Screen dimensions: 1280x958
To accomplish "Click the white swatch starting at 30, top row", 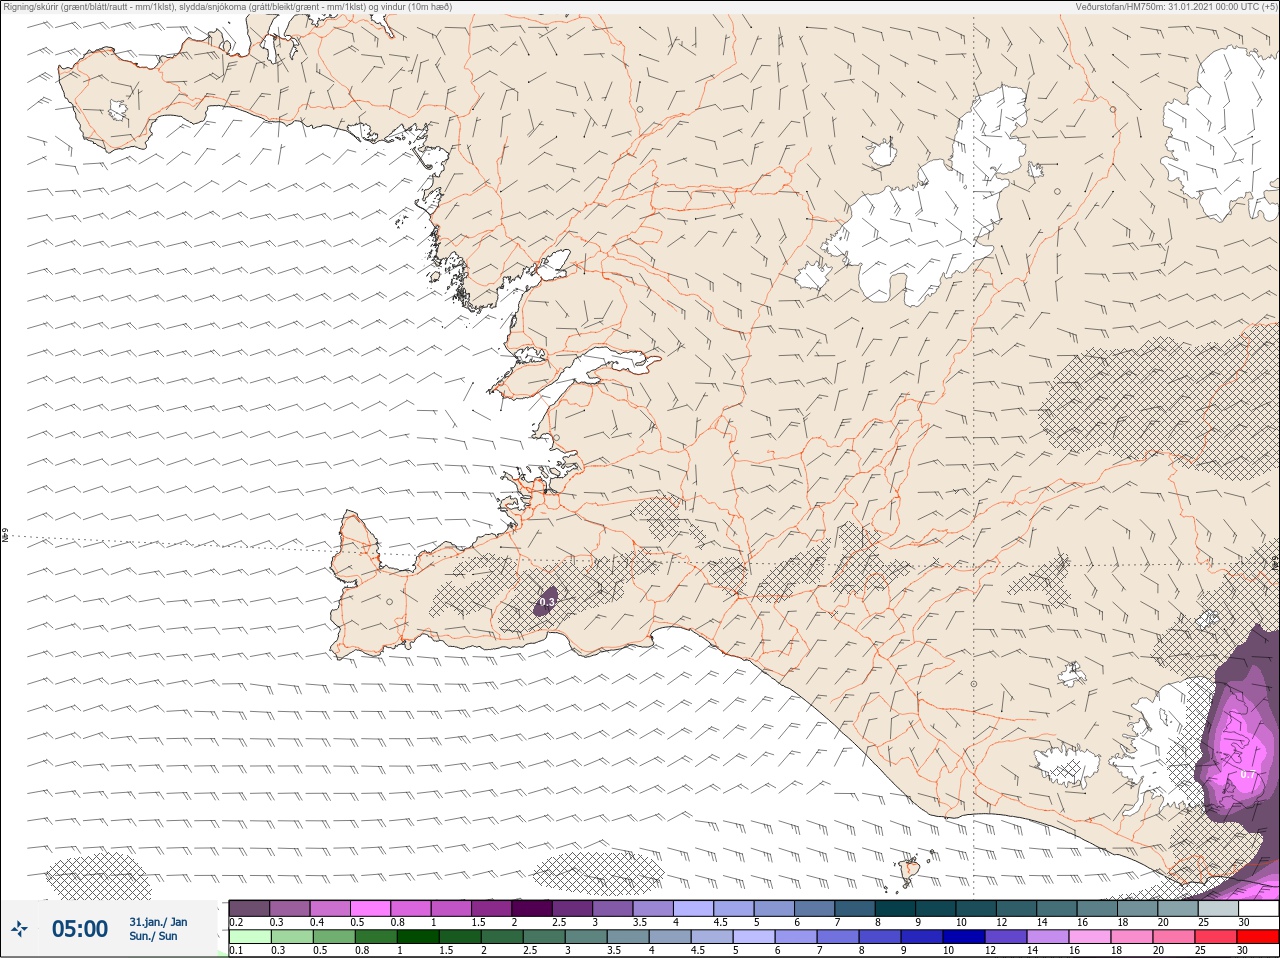I will pyautogui.click(x=1258, y=908).
